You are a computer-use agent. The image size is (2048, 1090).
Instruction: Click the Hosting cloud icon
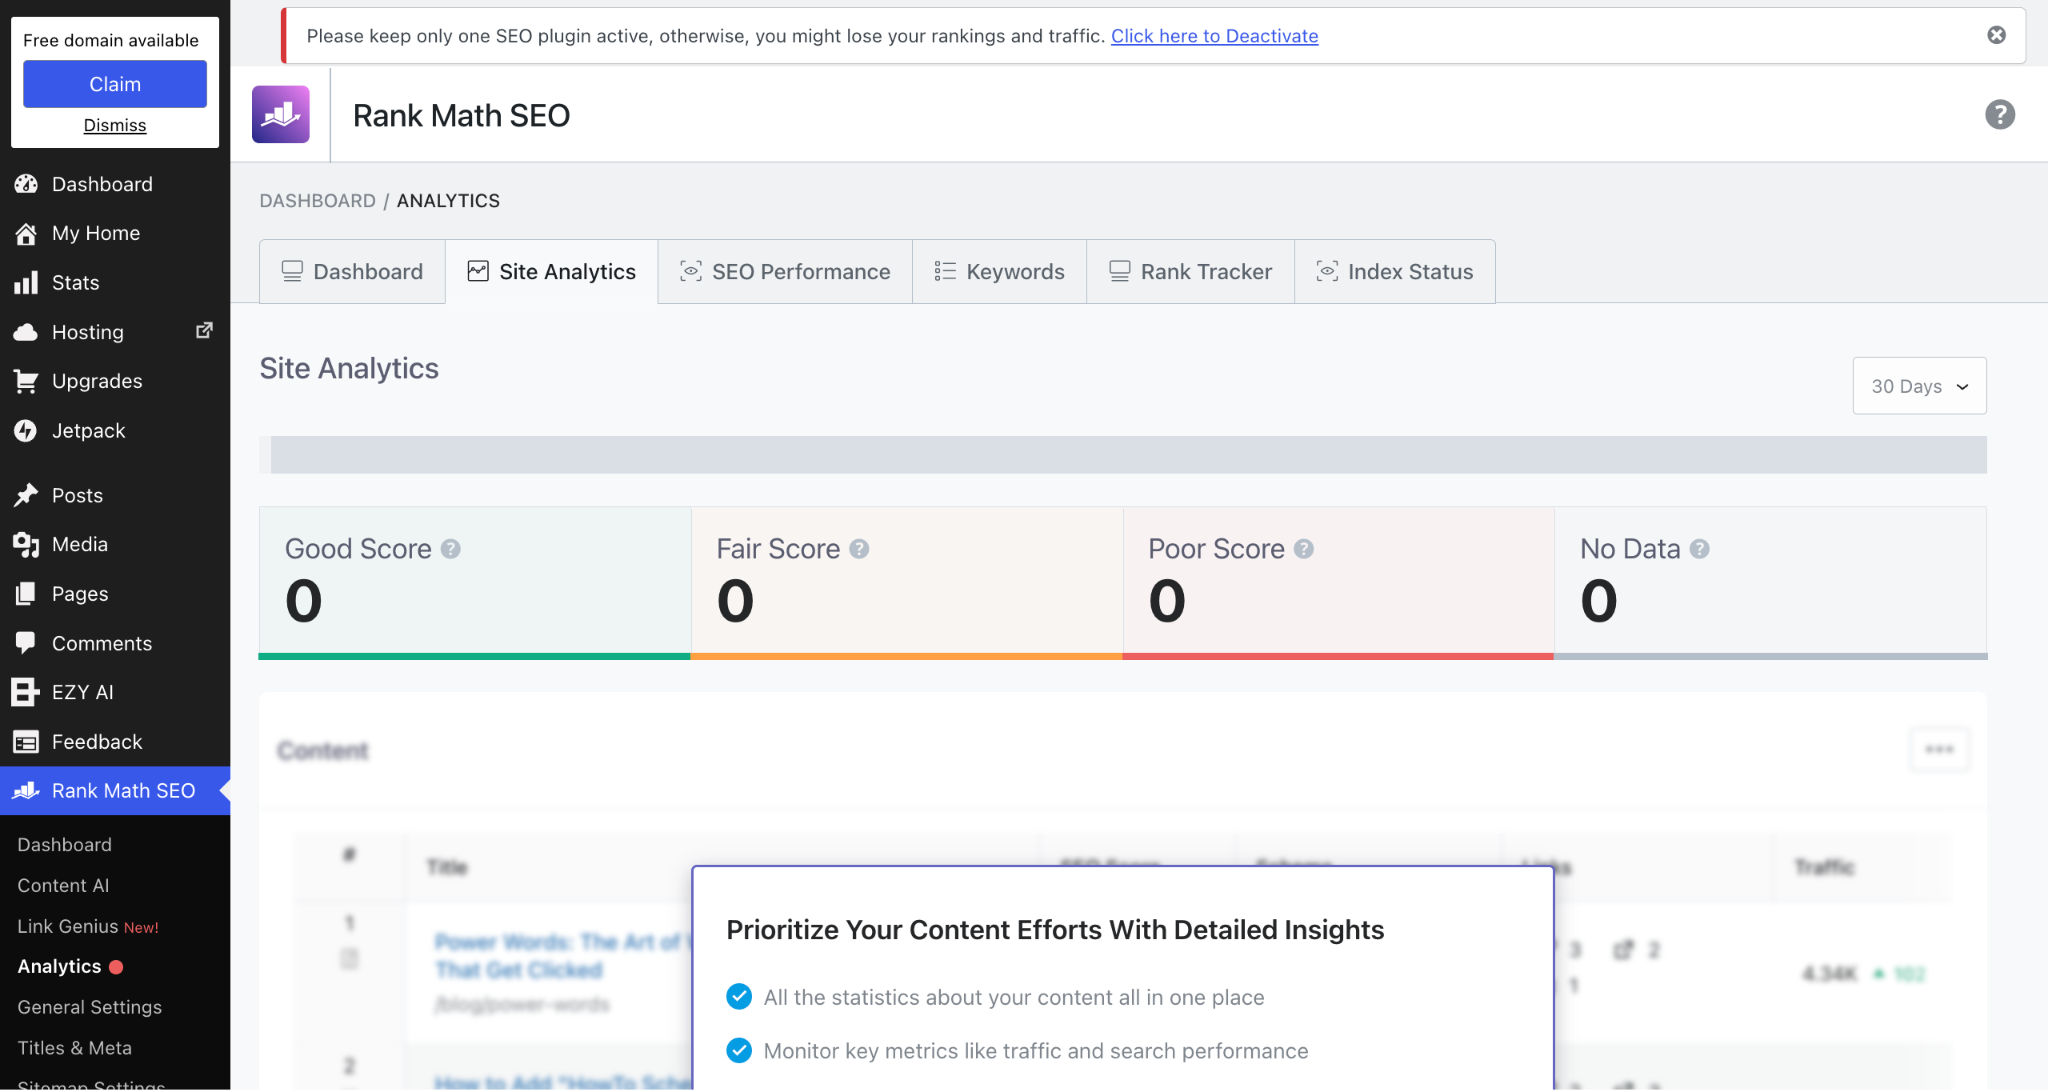point(26,332)
